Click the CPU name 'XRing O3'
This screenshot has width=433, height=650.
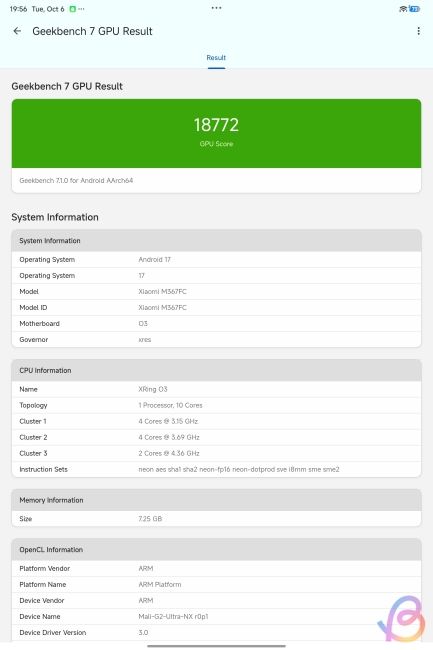pos(153,389)
